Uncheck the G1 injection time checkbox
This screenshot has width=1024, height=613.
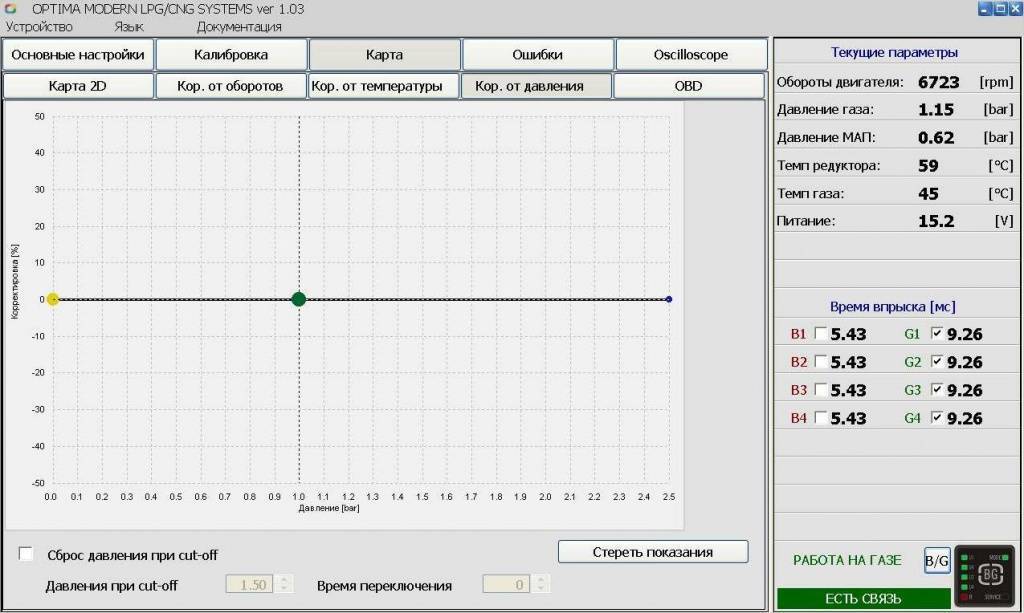[938, 334]
